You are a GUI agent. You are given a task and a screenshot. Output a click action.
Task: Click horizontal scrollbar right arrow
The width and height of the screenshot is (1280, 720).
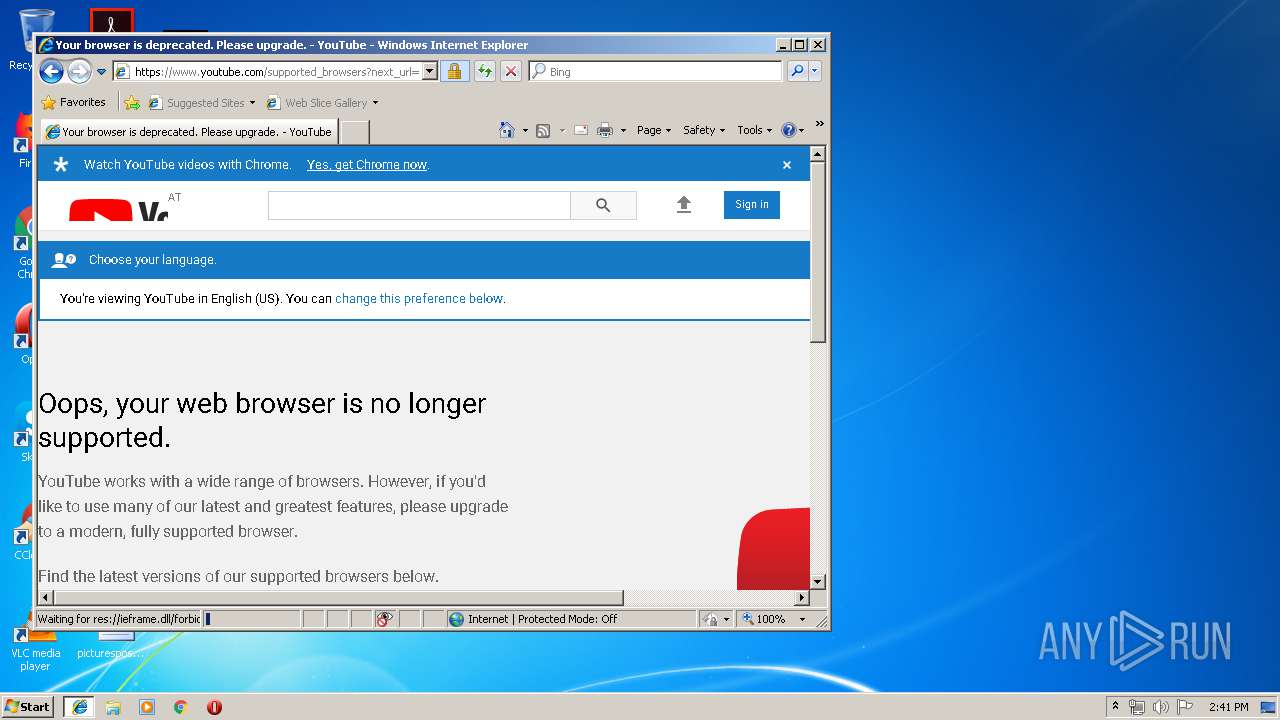click(x=801, y=598)
